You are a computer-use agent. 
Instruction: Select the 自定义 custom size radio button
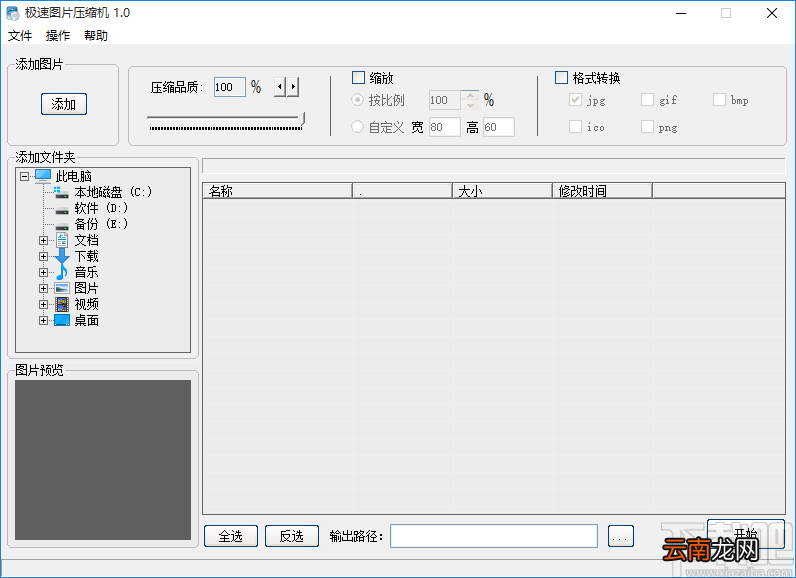click(x=357, y=126)
